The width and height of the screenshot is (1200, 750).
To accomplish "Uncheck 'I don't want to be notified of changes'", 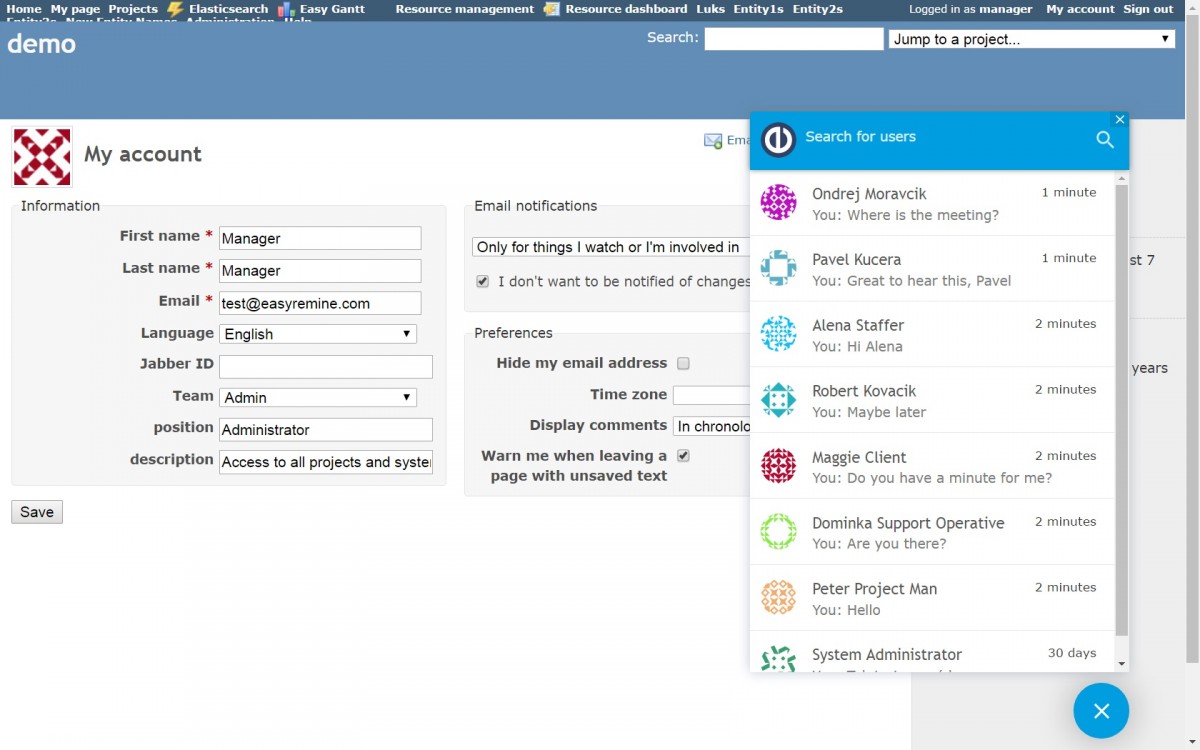I will point(483,281).
